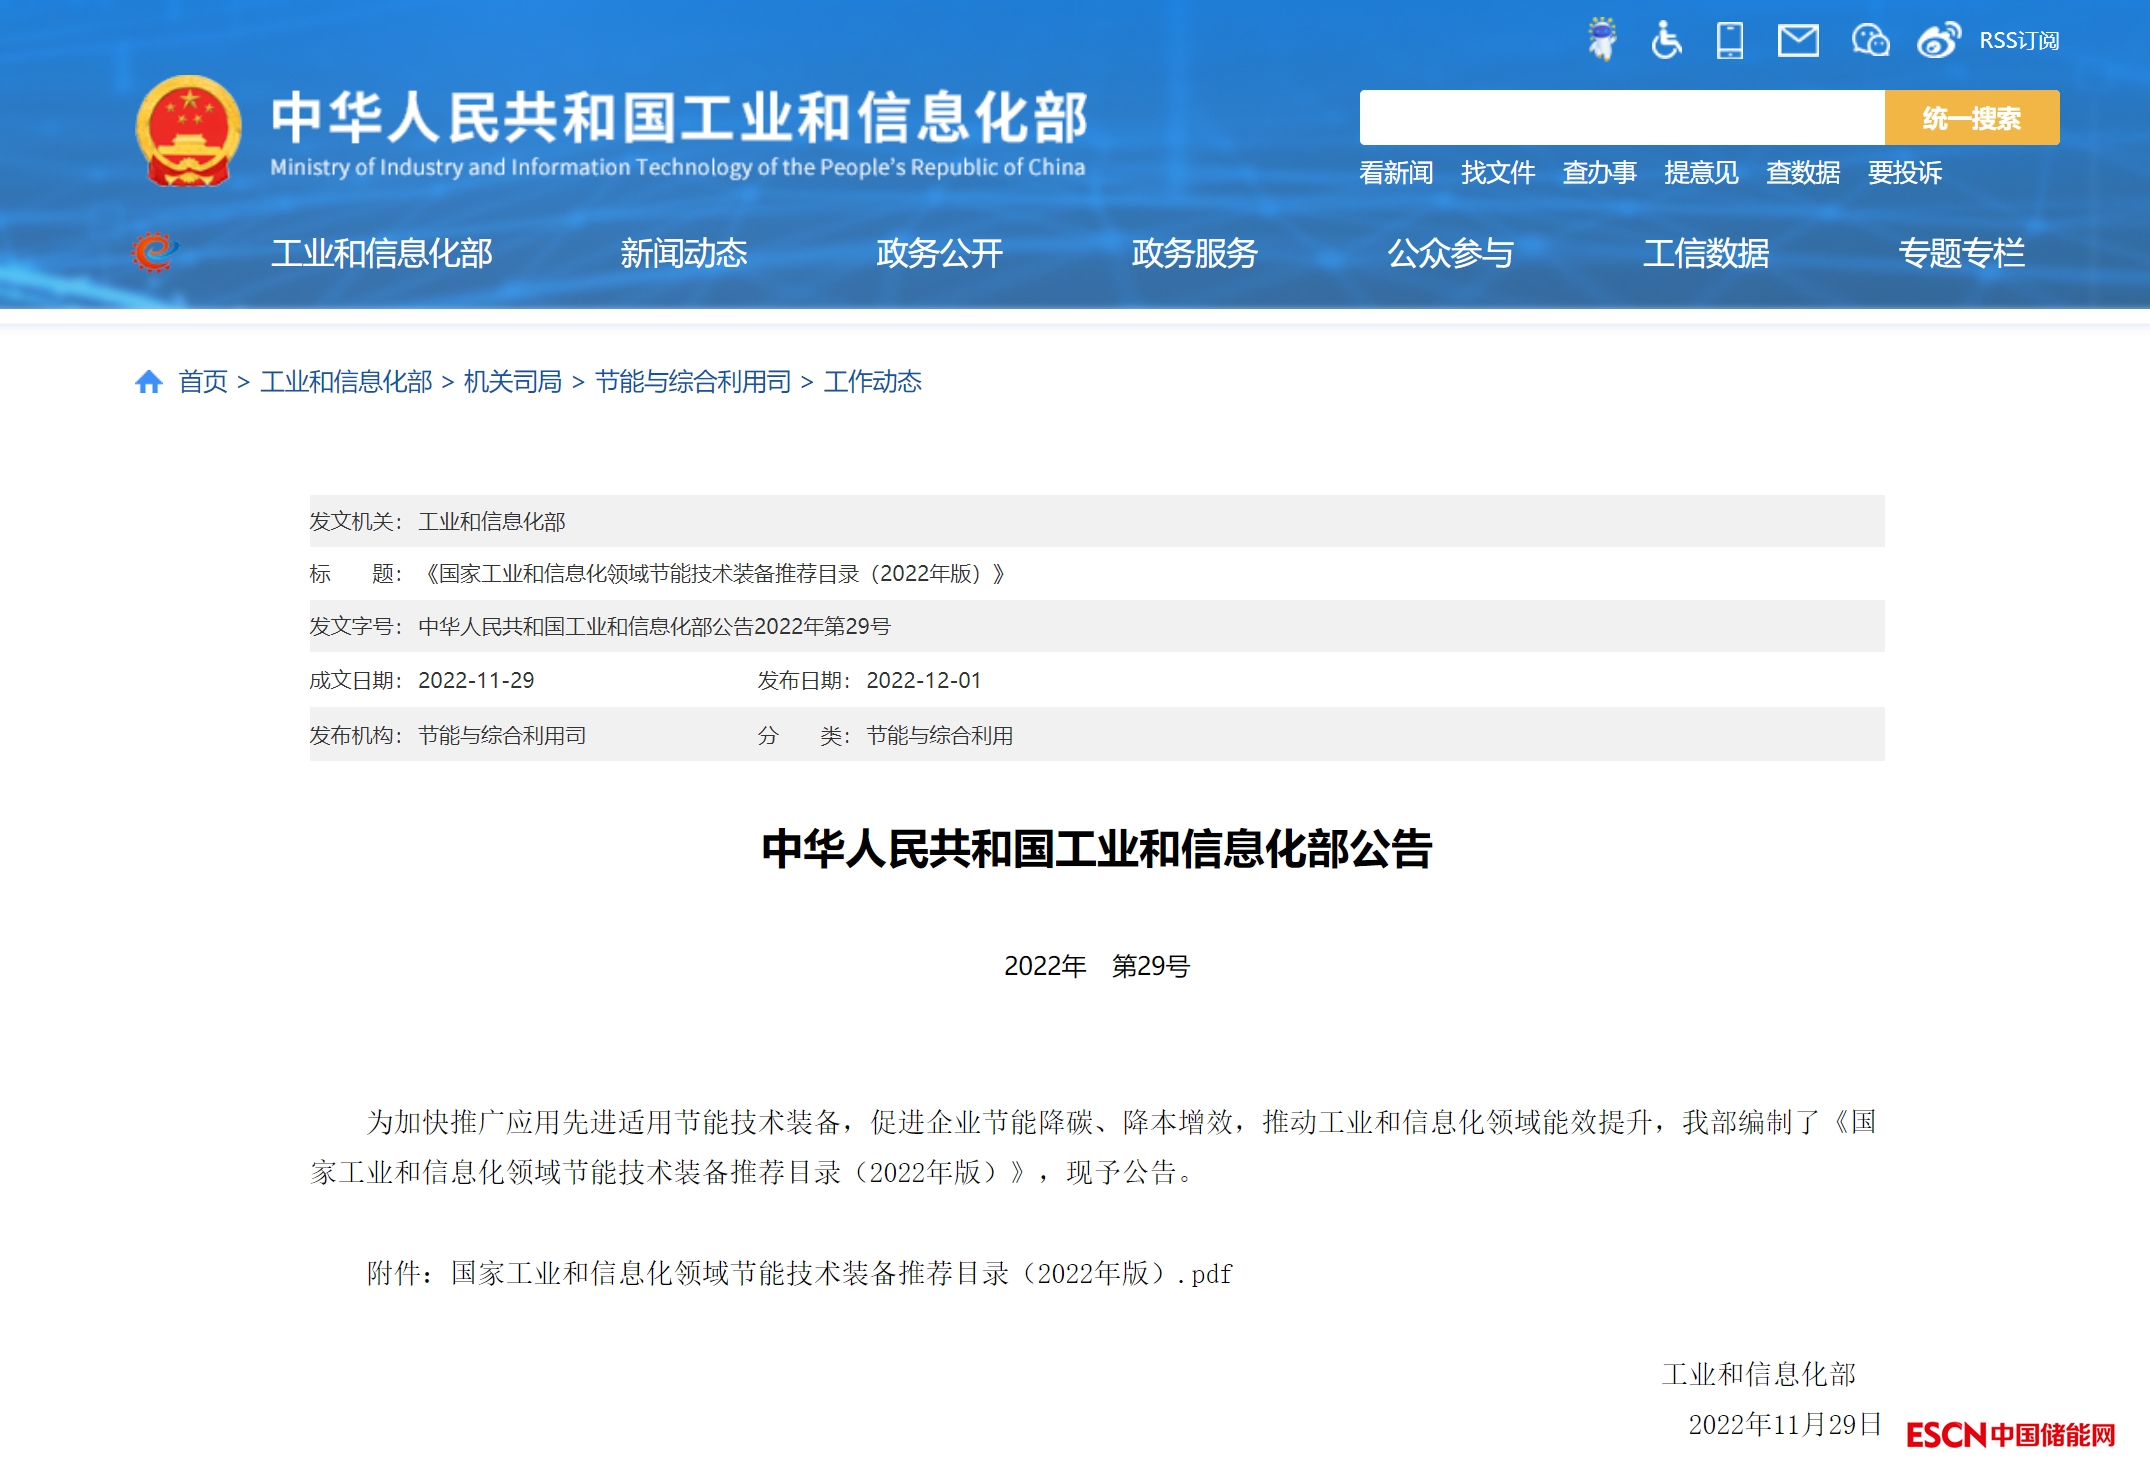Viewport: 2150px width, 1472px height.
Task: Open 专题专栏 navigation item
Action: pos(1961,253)
